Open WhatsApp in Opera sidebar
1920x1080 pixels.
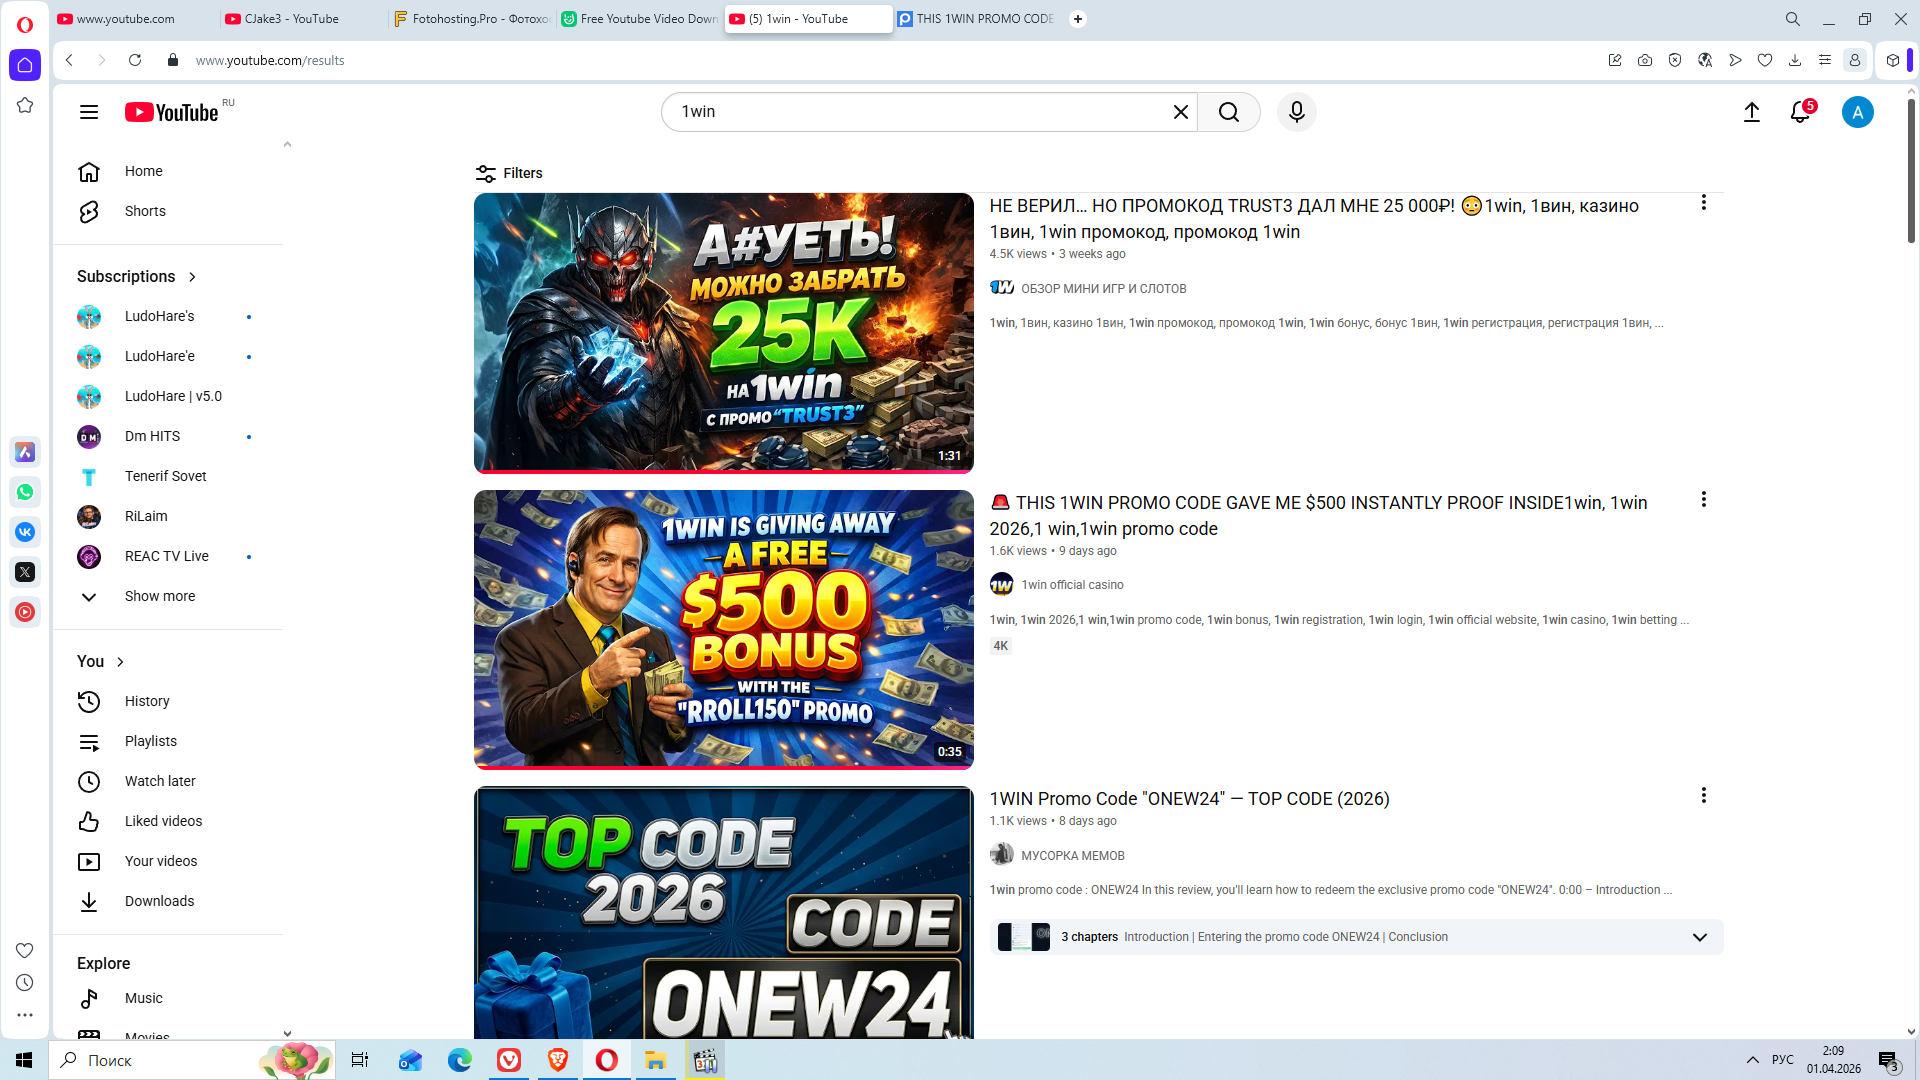25,492
